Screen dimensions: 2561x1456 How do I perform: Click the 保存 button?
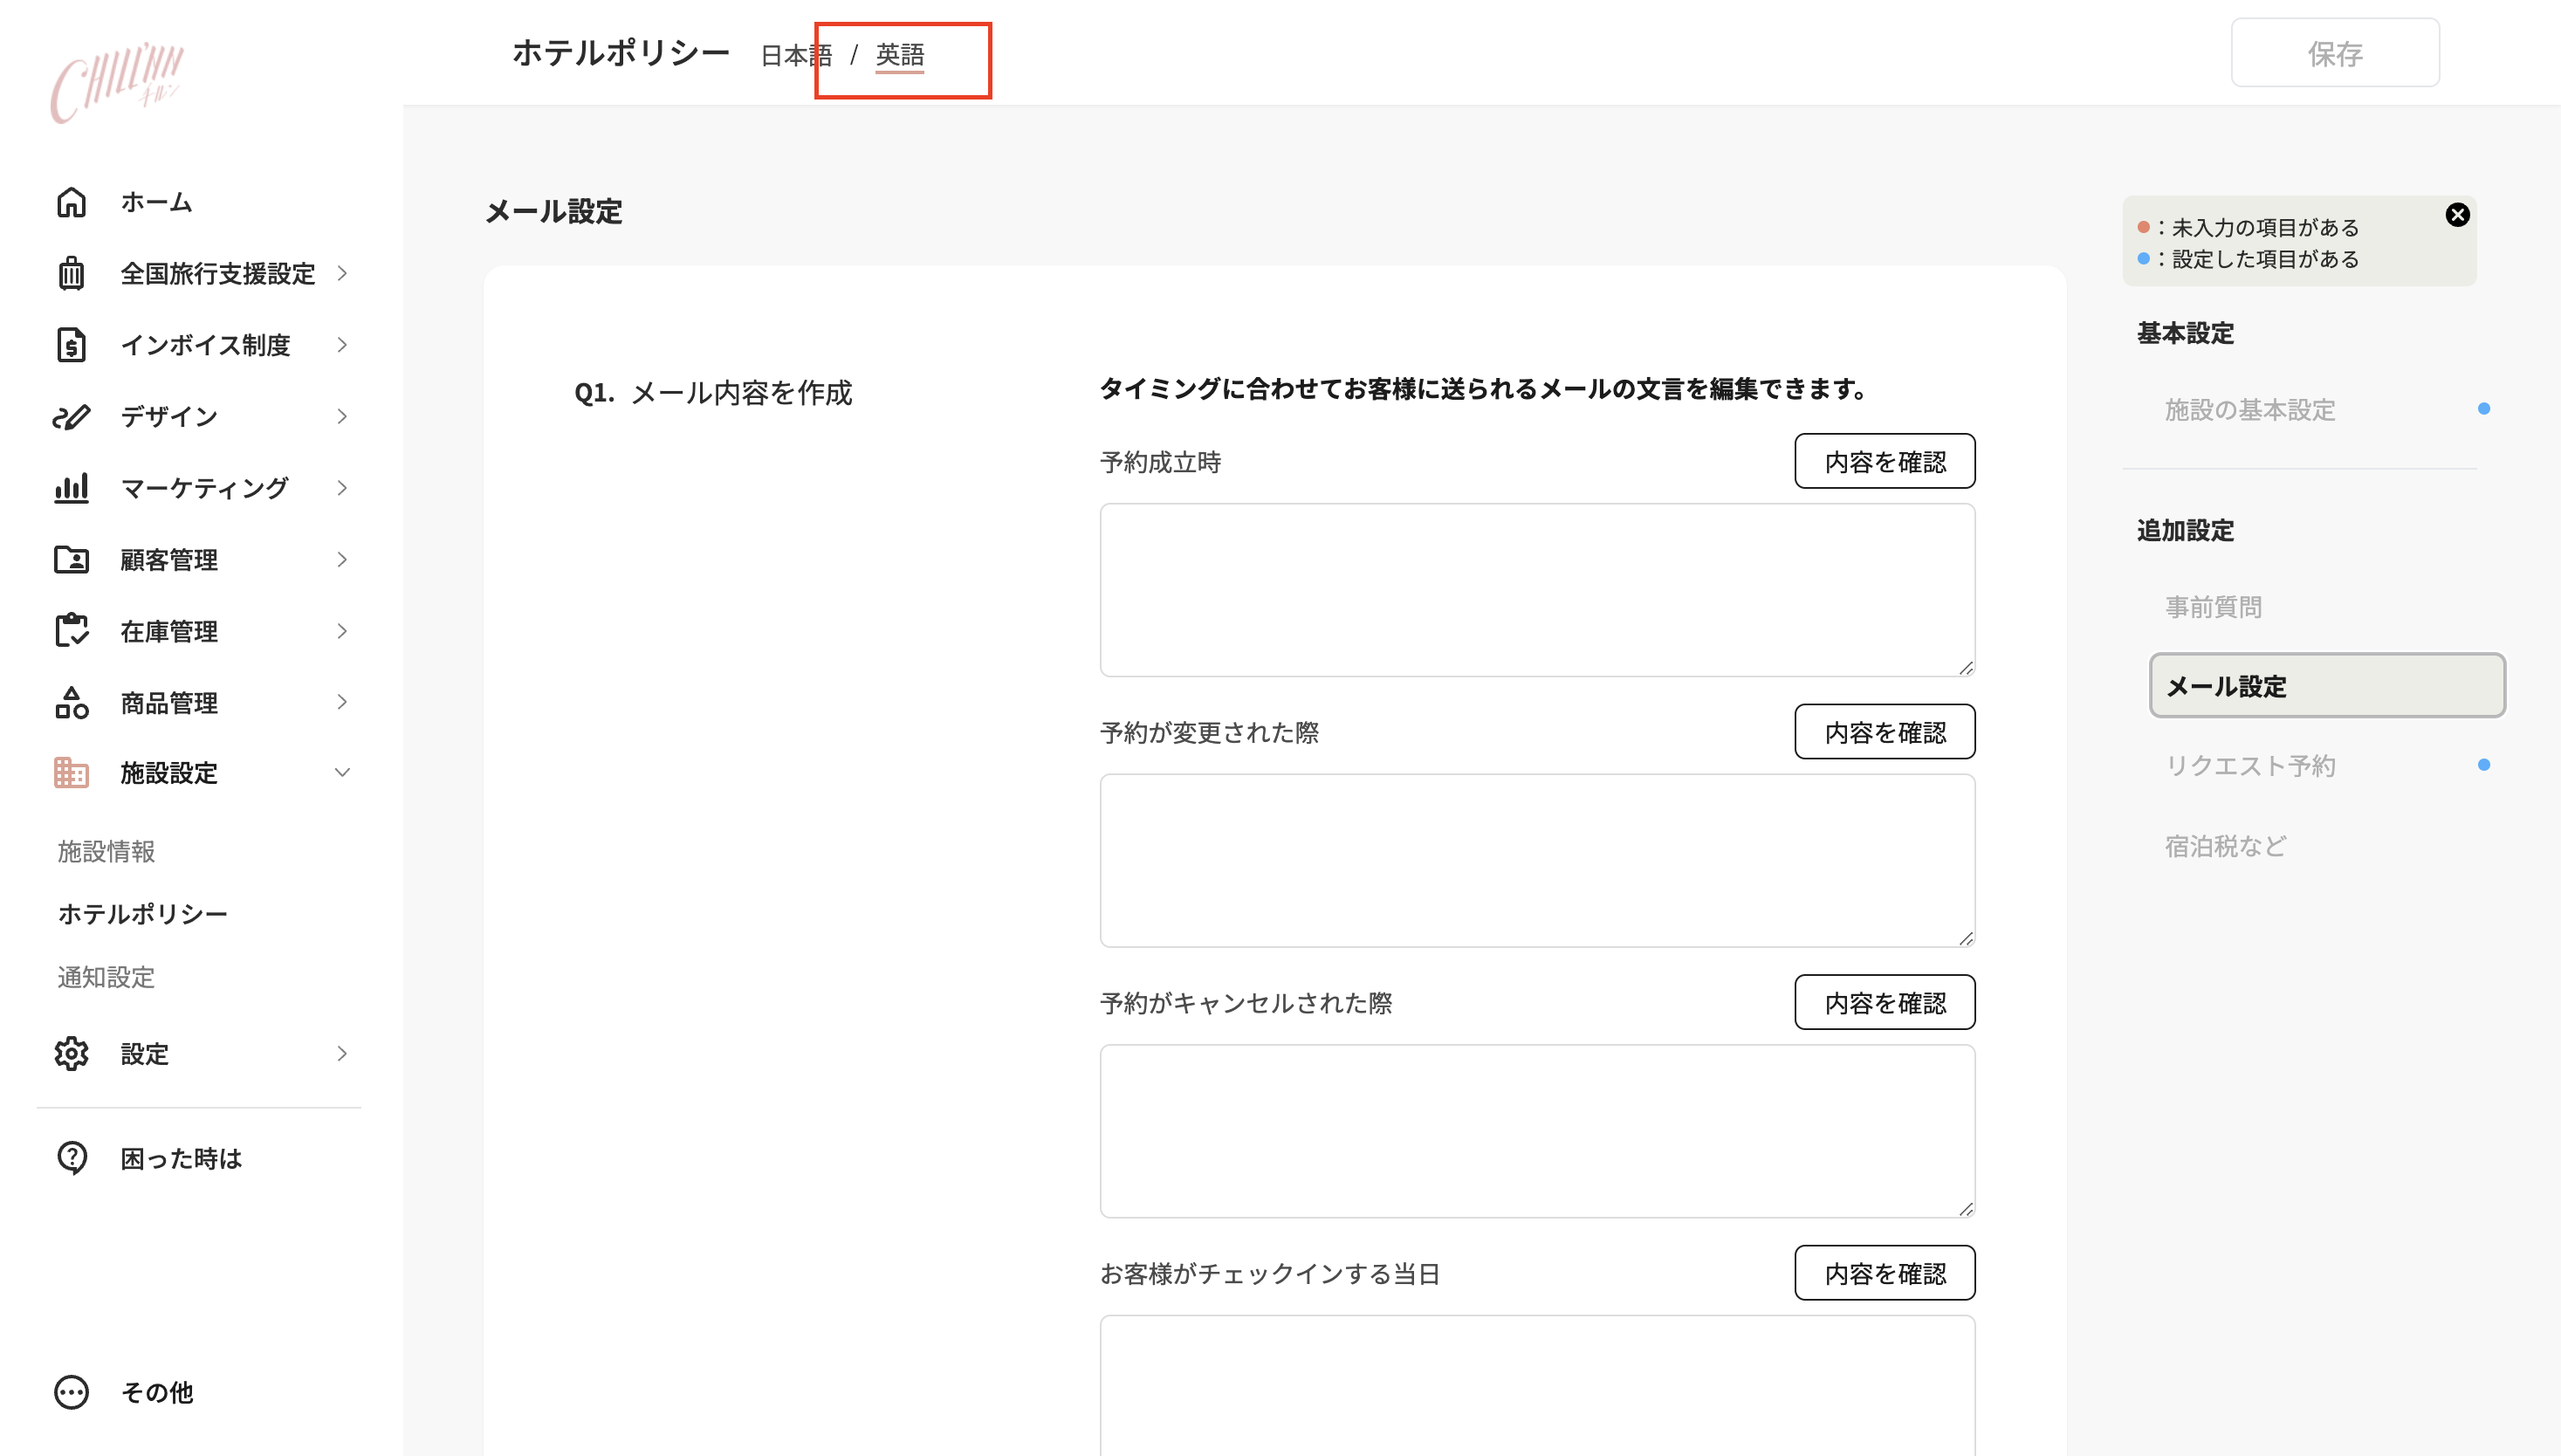pos(2336,52)
